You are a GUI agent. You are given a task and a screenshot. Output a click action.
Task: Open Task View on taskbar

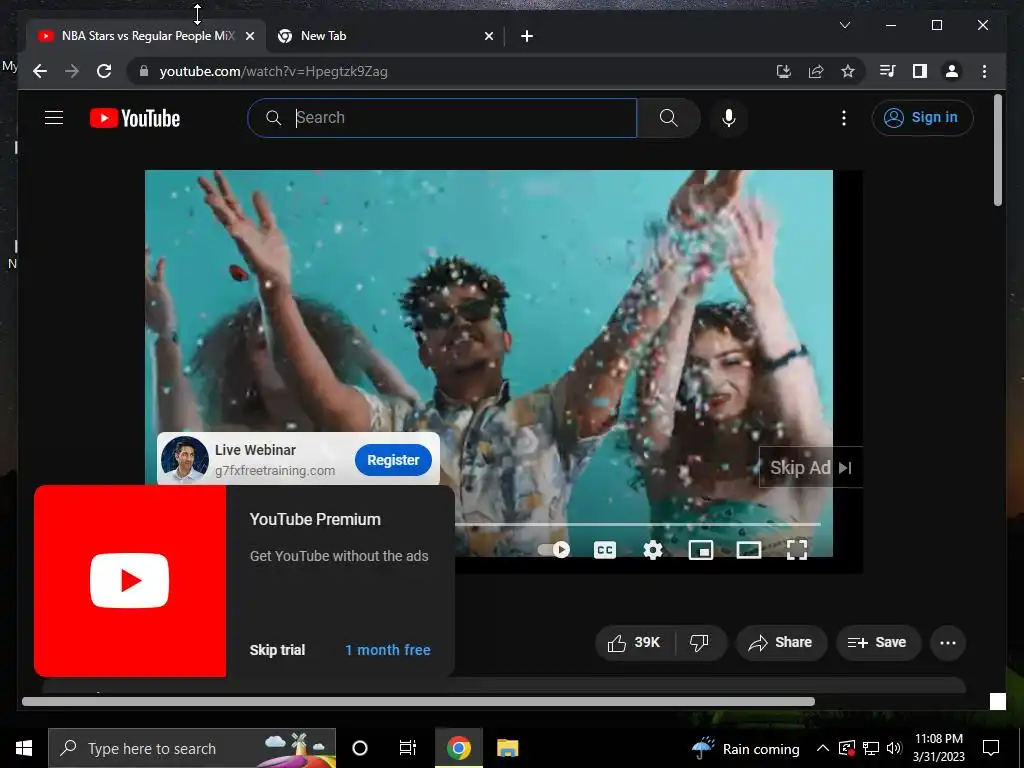[408, 748]
